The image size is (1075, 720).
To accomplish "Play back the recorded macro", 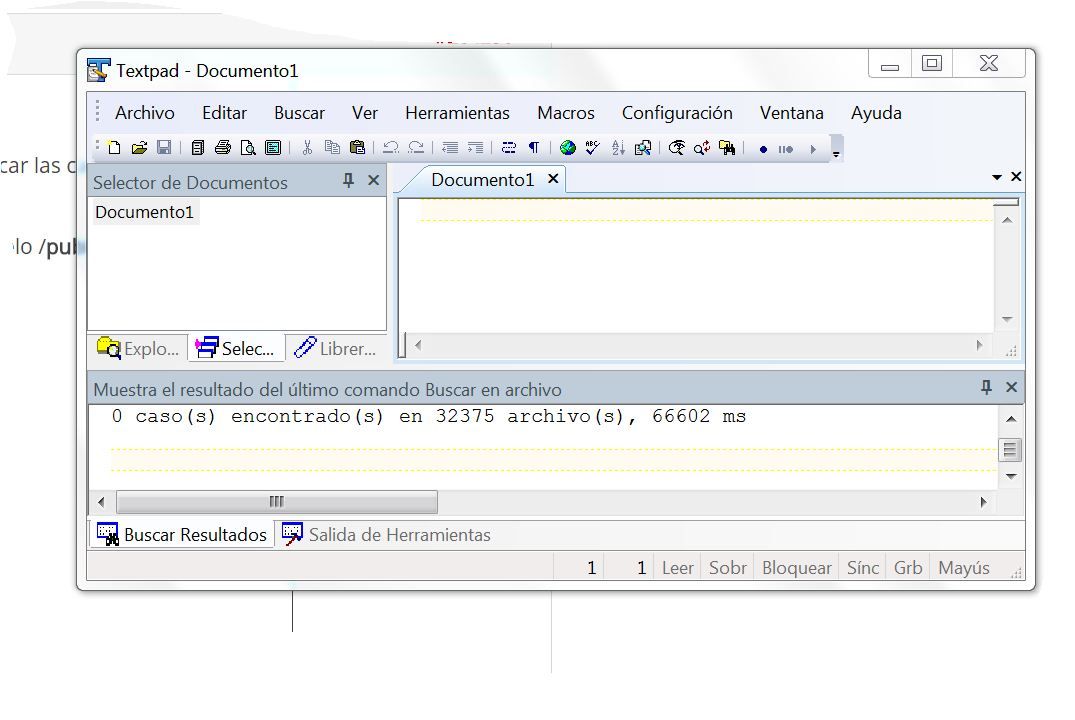I will tap(813, 149).
